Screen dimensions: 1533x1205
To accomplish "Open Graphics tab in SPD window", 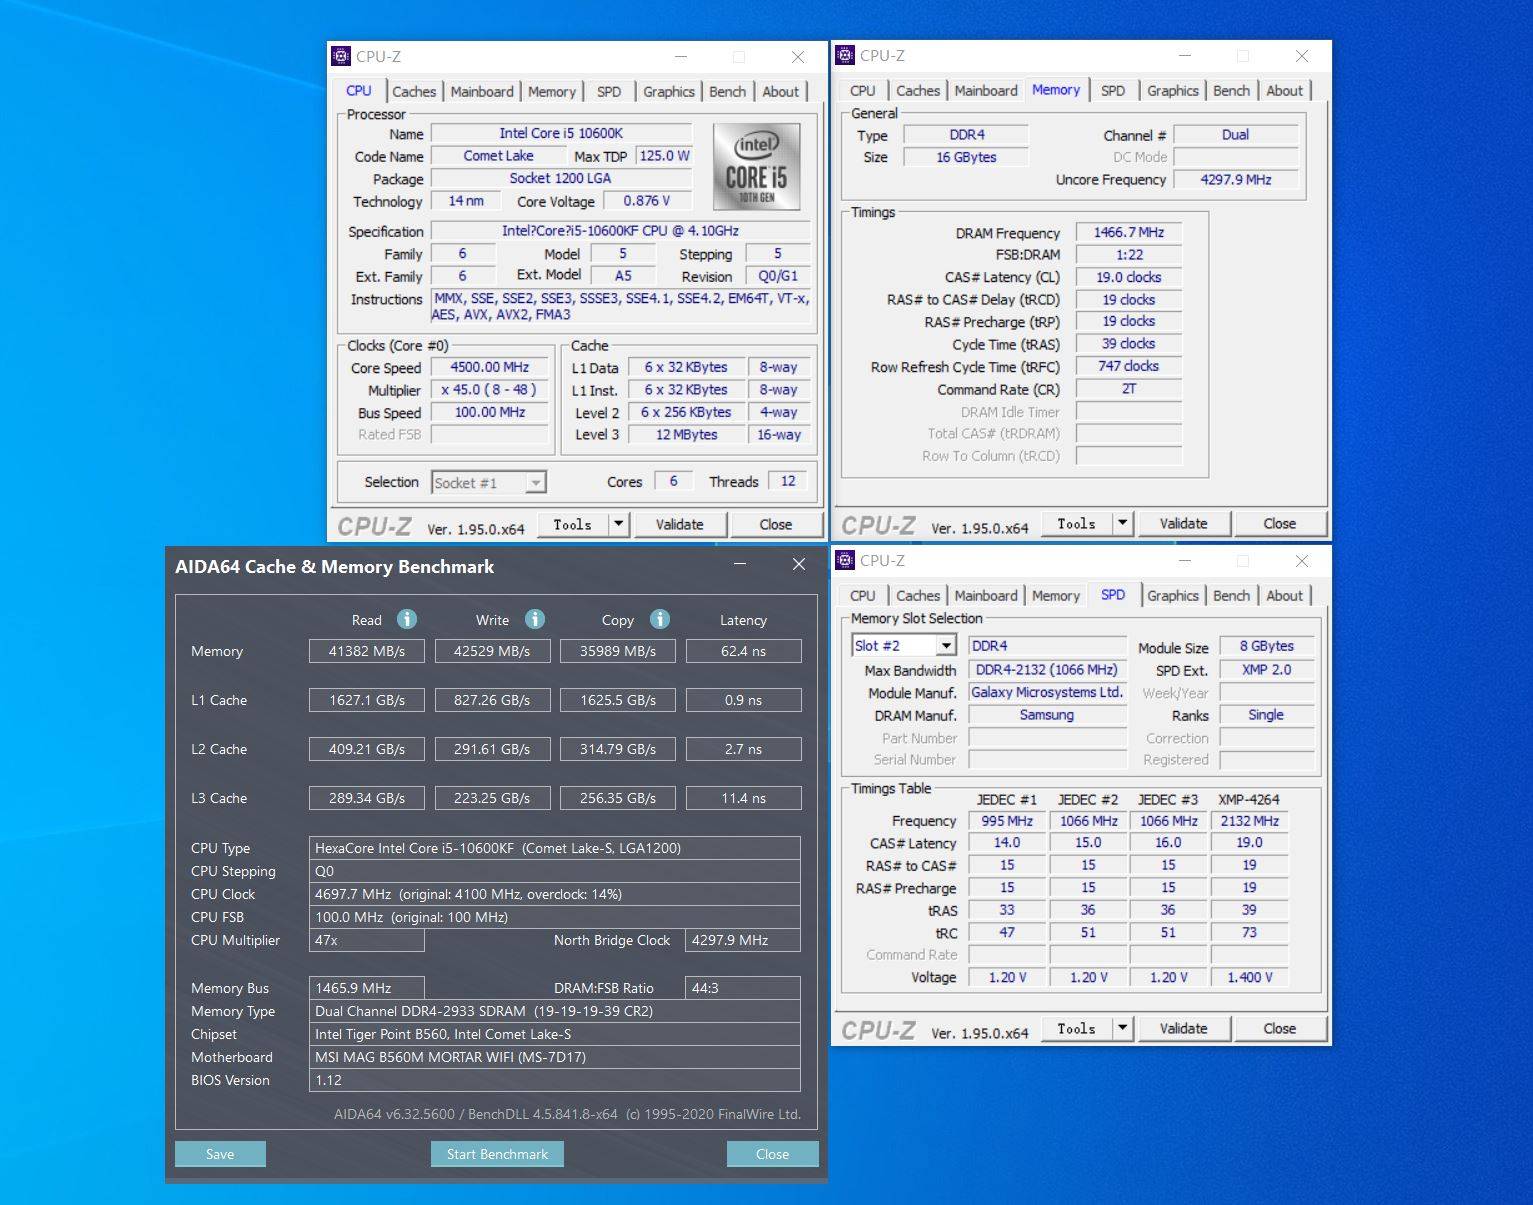I will [x=1173, y=595].
